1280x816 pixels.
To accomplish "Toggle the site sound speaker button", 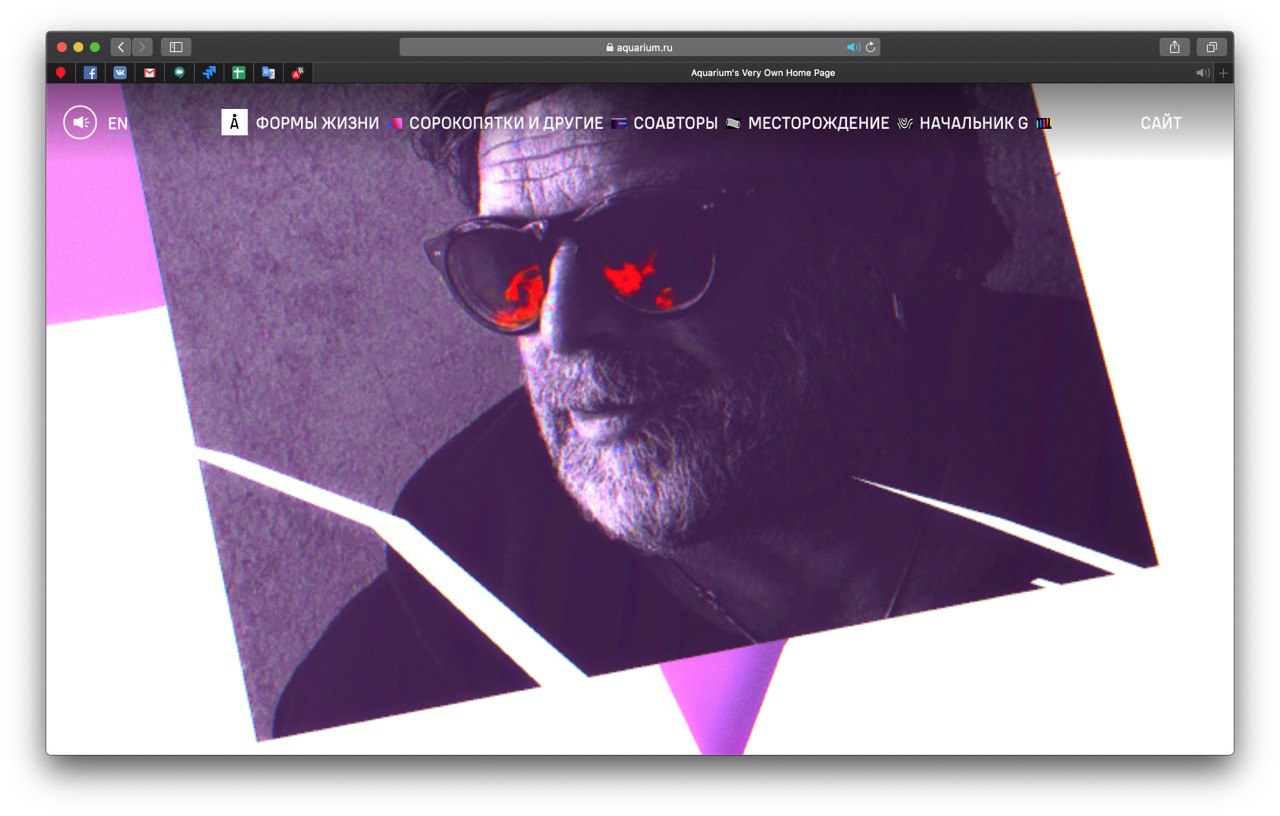I will tap(80, 123).
